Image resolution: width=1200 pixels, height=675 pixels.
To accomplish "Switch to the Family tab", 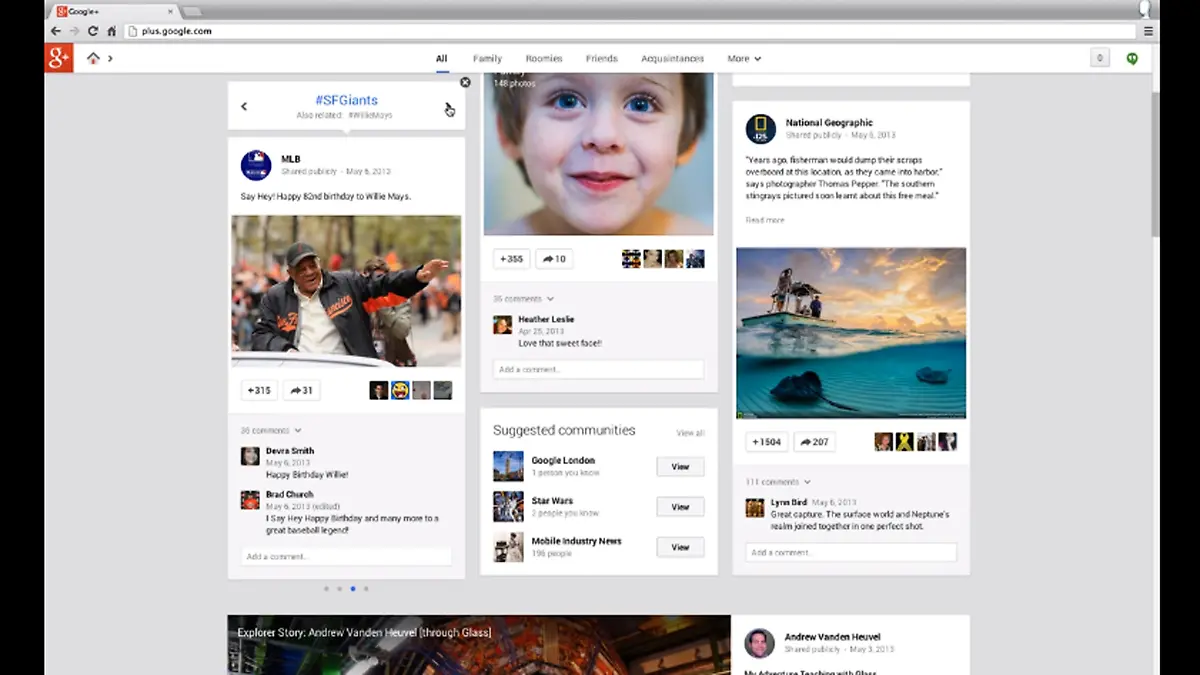I will pyautogui.click(x=487, y=59).
